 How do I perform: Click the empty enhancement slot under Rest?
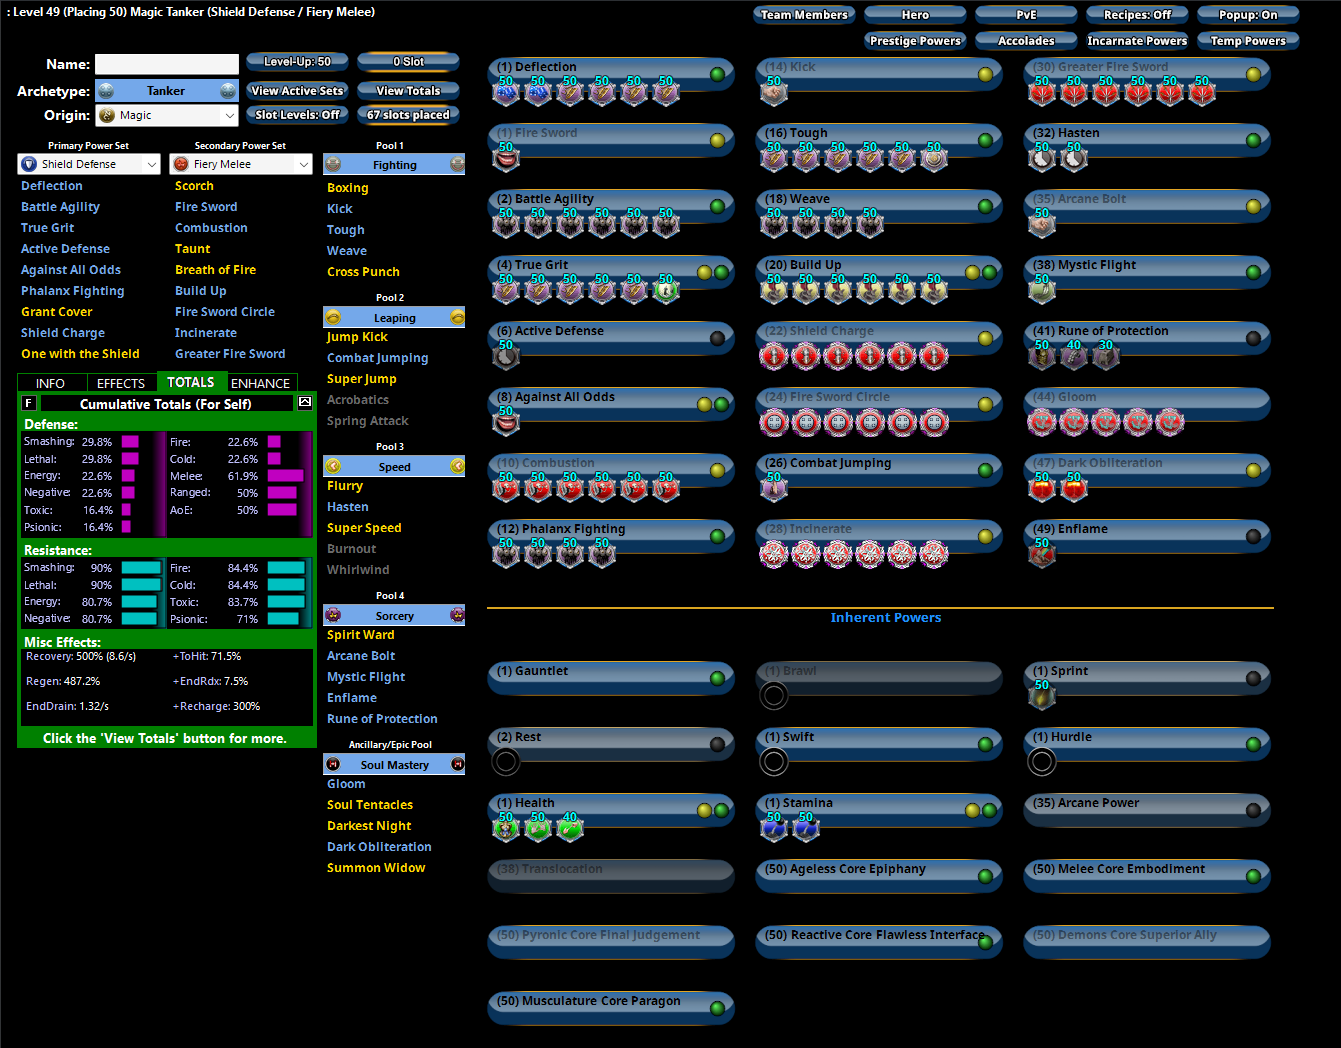506,762
